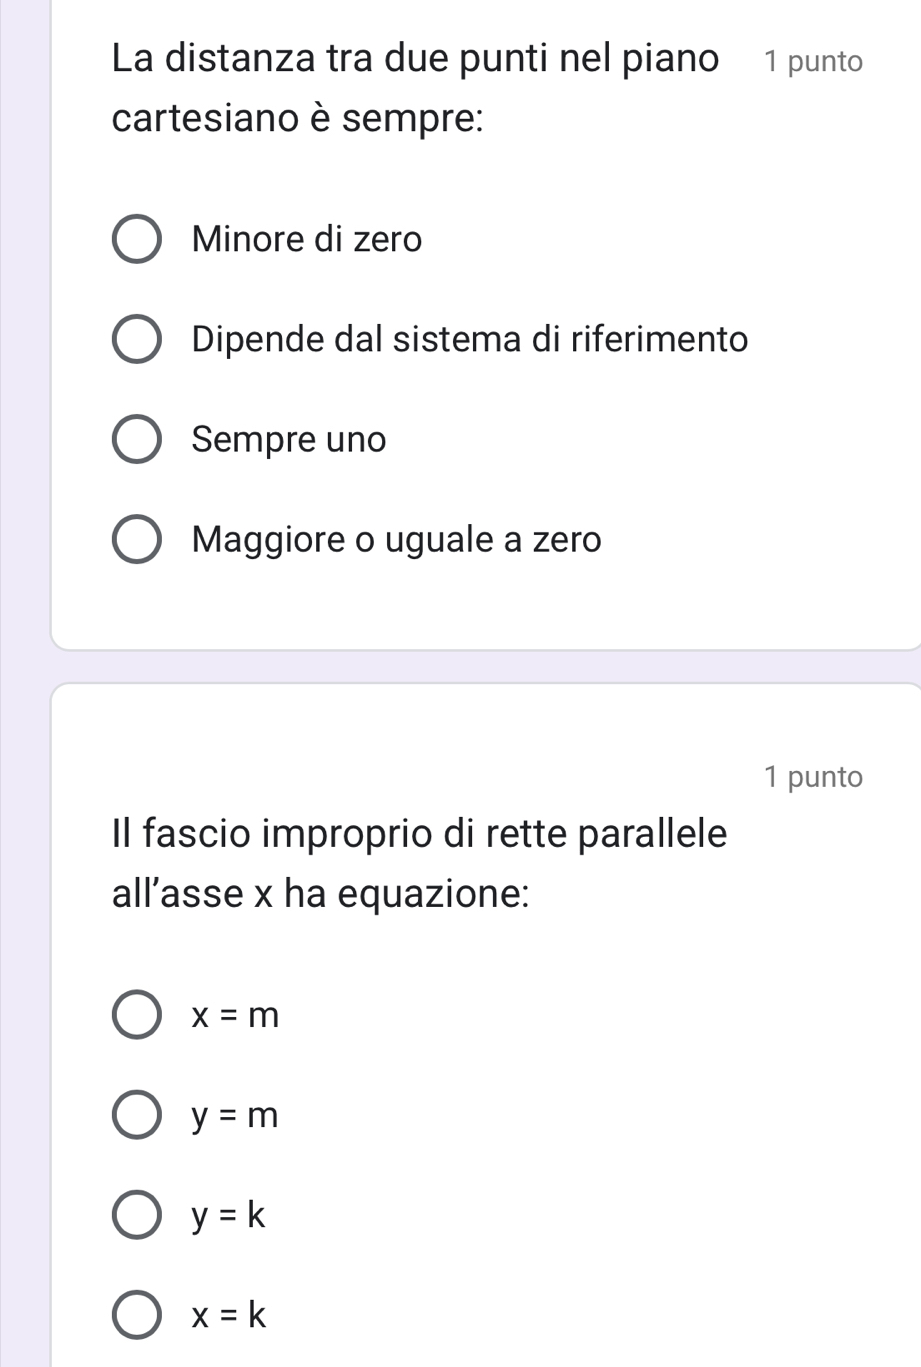This screenshot has height=1367, width=921.
Task: Click the "Sempre uno" answer label
Action: tap(289, 440)
